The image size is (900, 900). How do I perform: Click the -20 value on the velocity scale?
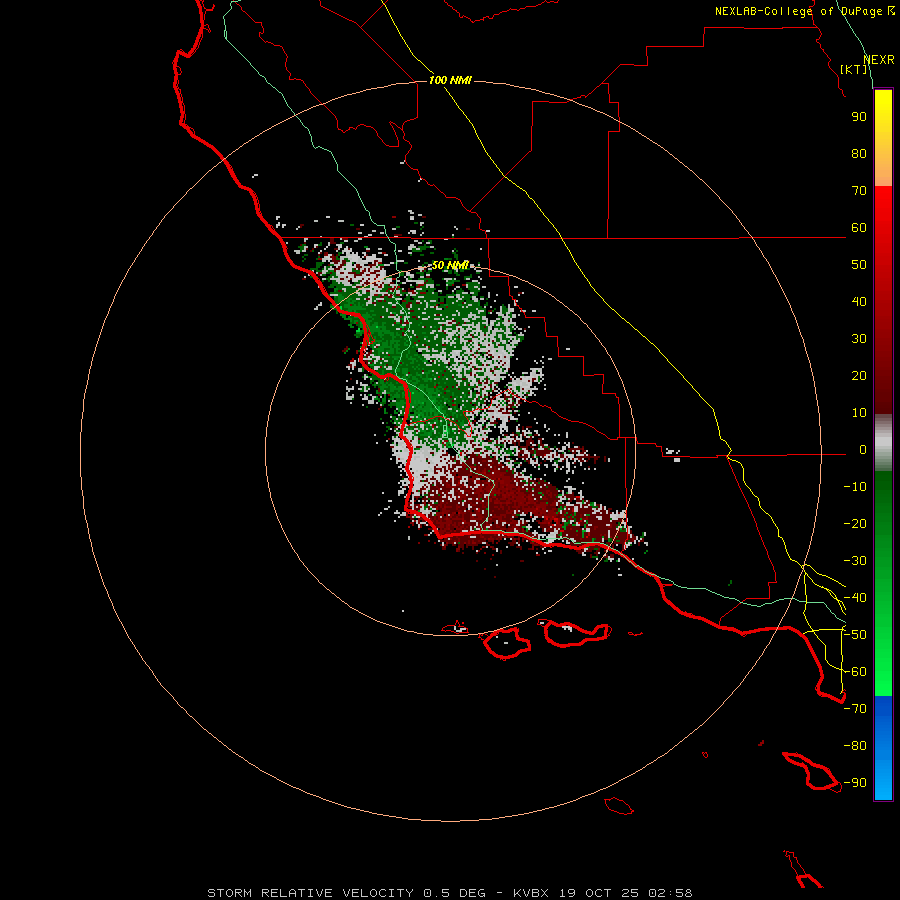tap(855, 524)
